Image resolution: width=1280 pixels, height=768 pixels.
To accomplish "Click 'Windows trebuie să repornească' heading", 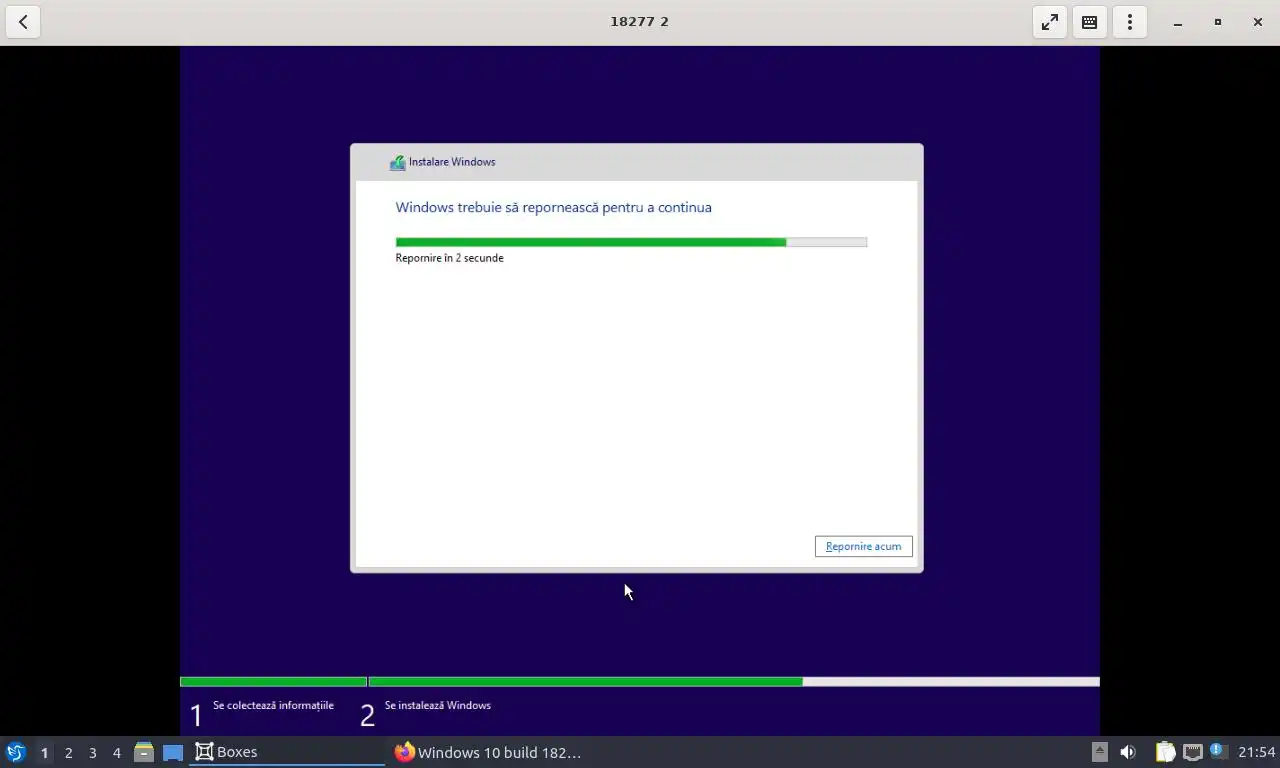I will point(553,207).
